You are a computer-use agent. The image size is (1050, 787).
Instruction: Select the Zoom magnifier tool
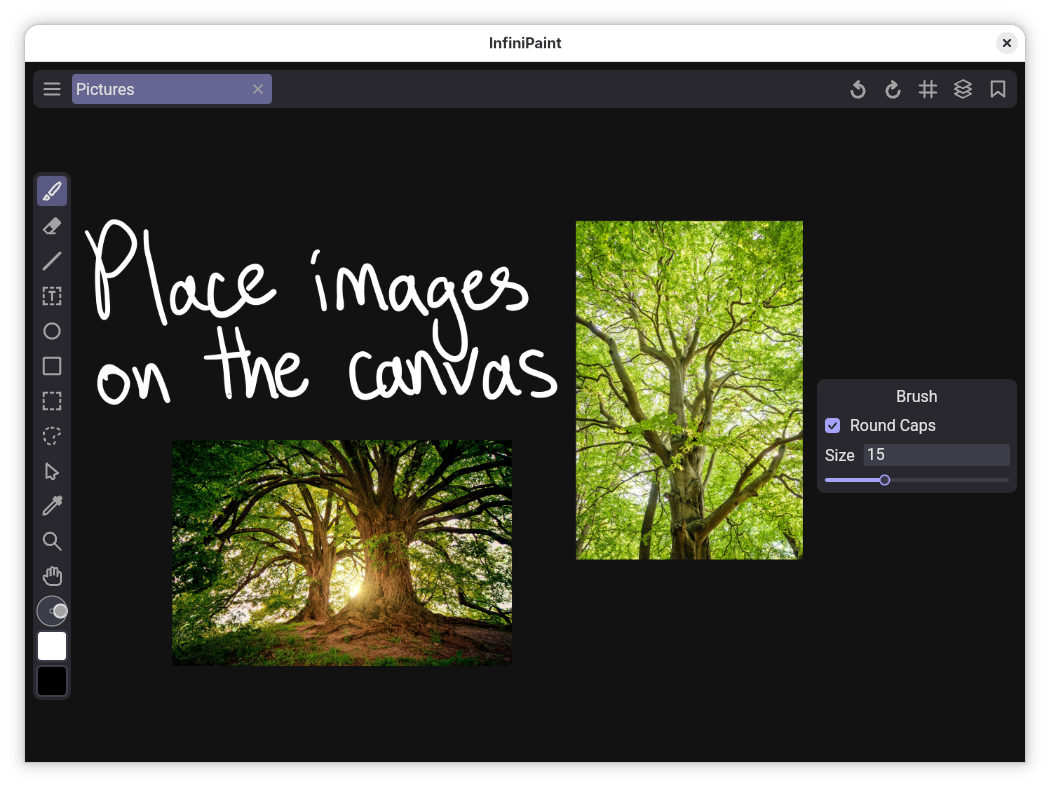52,541
